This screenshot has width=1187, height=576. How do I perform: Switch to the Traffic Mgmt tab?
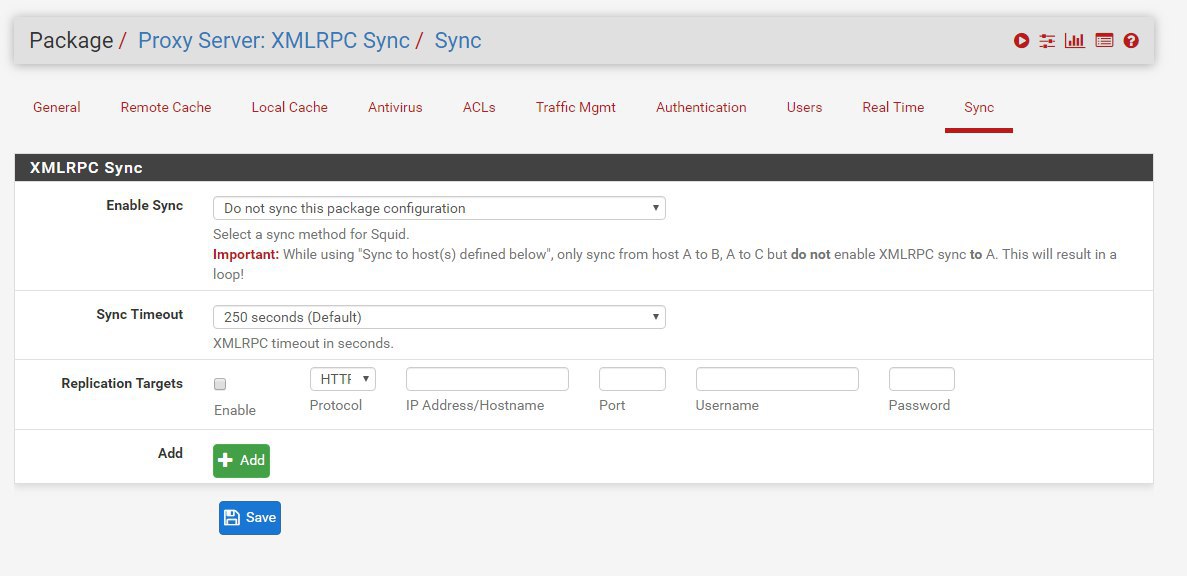tap(576, 107)
